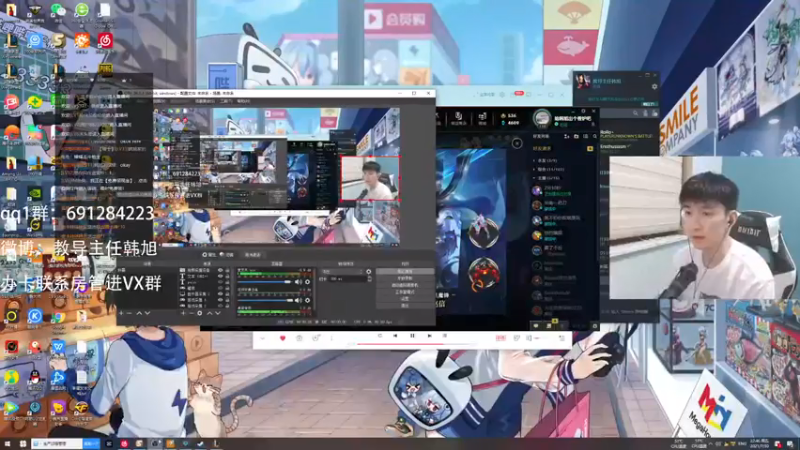Open the League client profile avatar
Image resolution: width=800 pixels, height=450 pixels.
[x=542, y=118]
